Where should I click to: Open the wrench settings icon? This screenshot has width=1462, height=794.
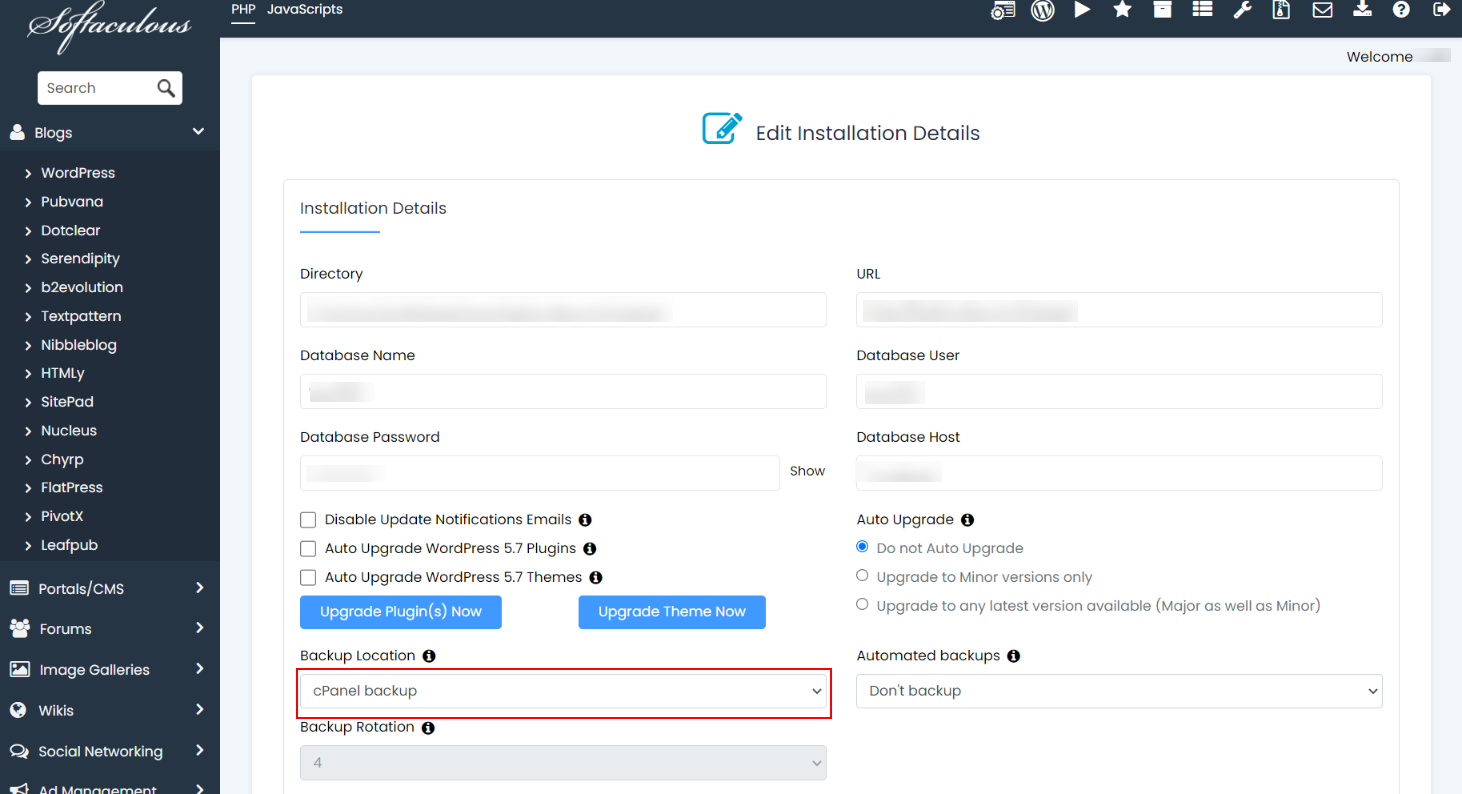pos(1242,10)
